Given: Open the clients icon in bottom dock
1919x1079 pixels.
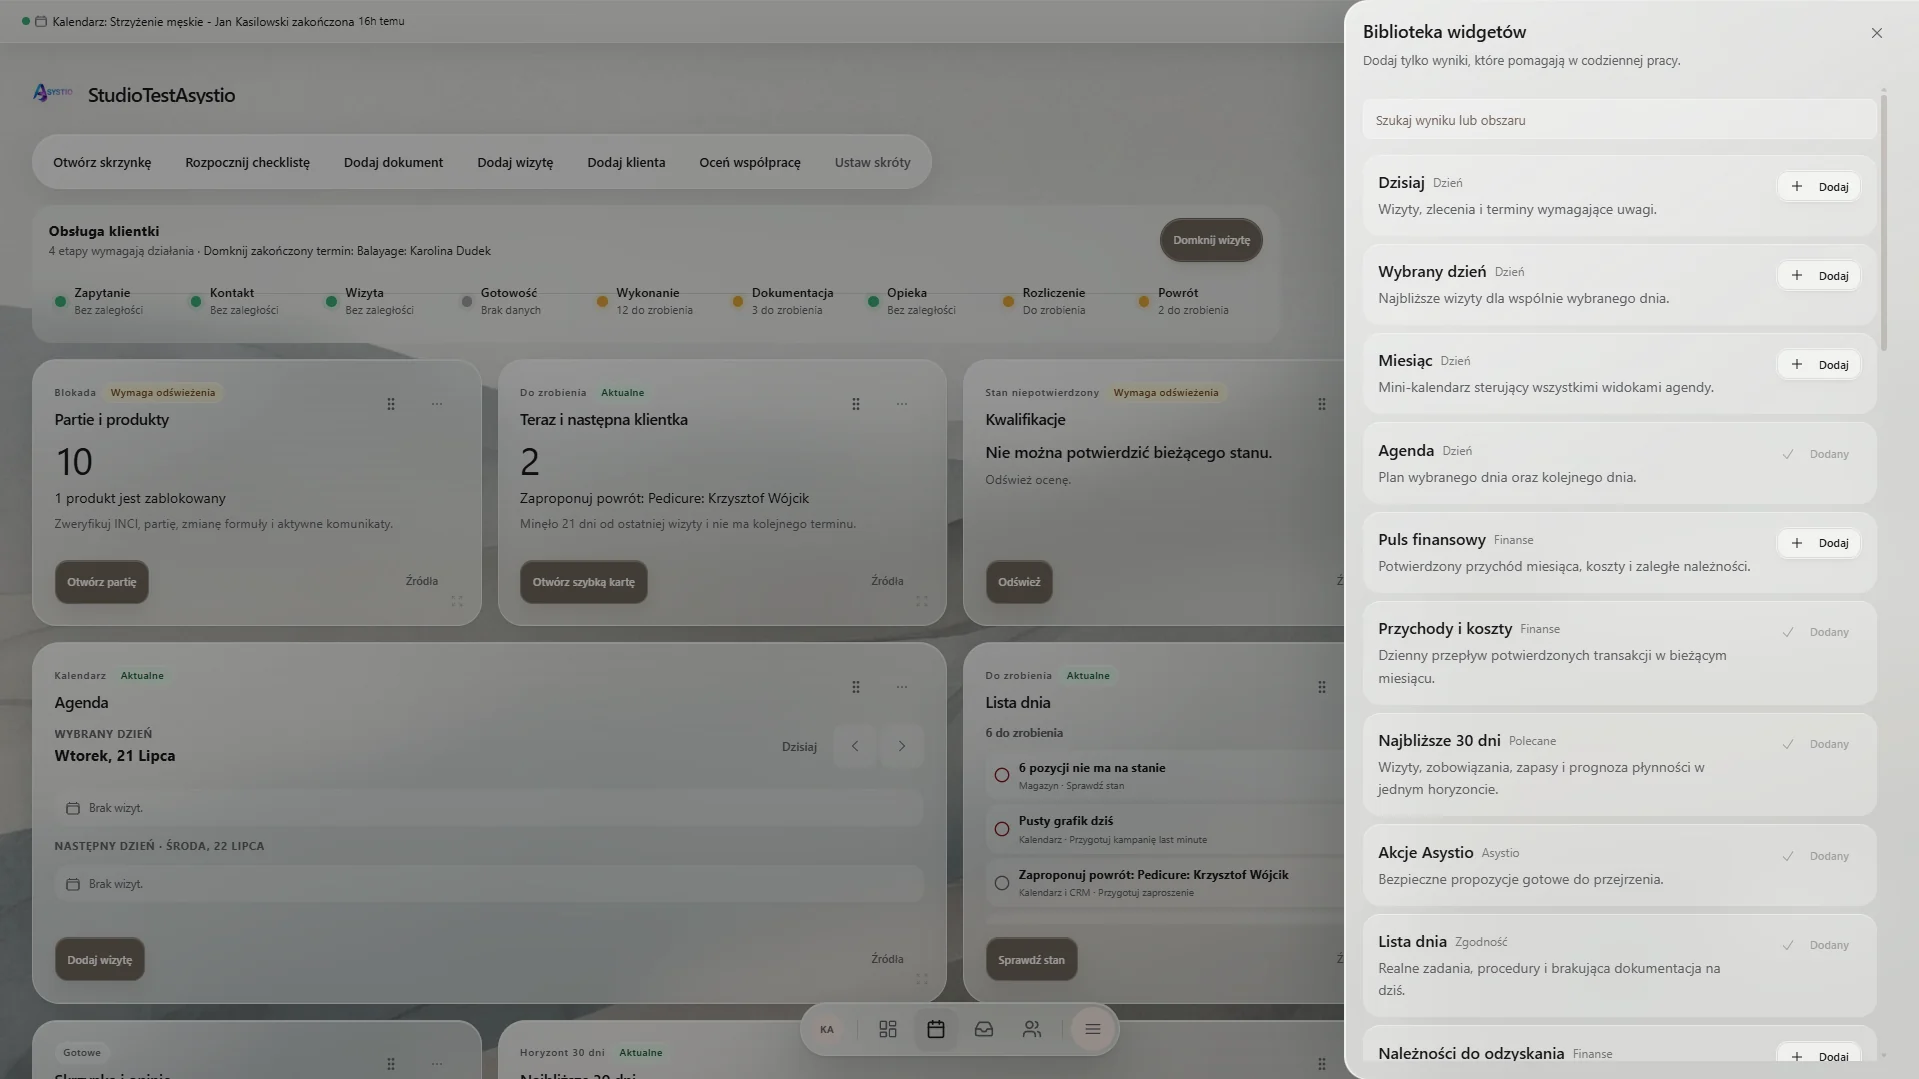Looking at the screenshot, I should [1032, 1029].
